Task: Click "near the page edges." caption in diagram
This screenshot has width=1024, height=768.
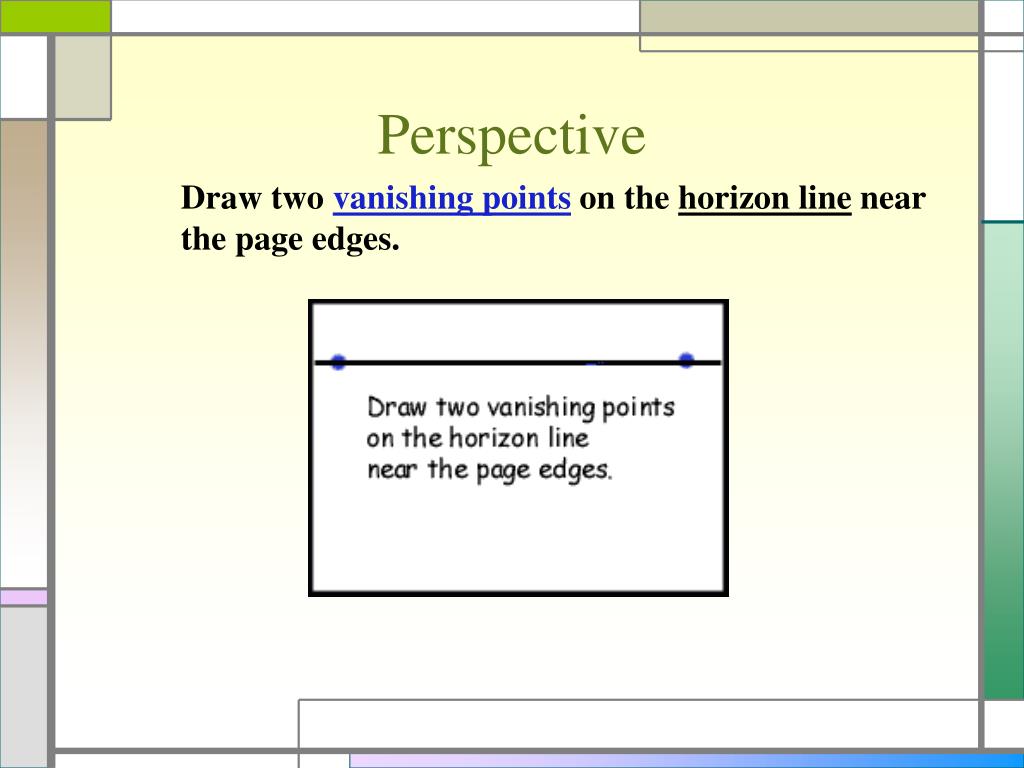Action: [489, 470]
